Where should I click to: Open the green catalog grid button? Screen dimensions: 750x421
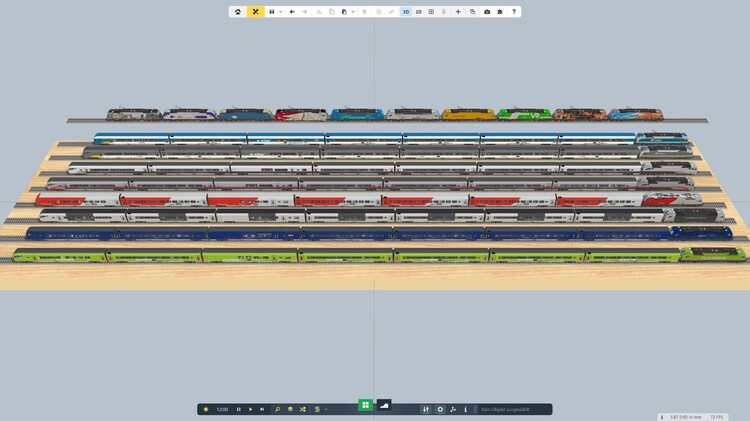pyautogui.click(x=365, y=405)
